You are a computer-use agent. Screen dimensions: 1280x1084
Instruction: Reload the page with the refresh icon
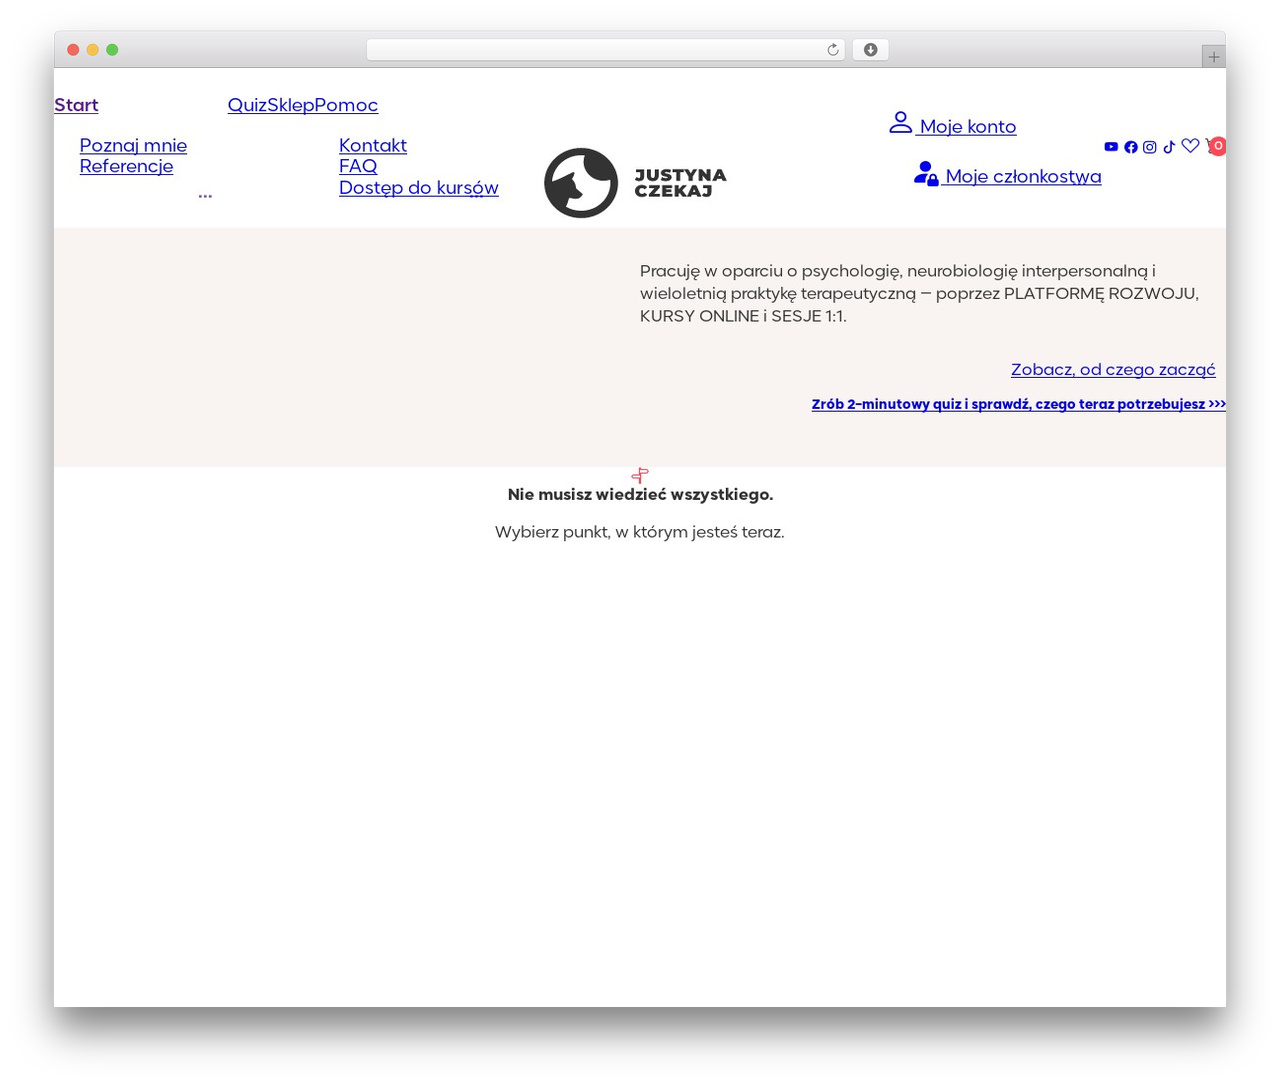click(832, 50)
